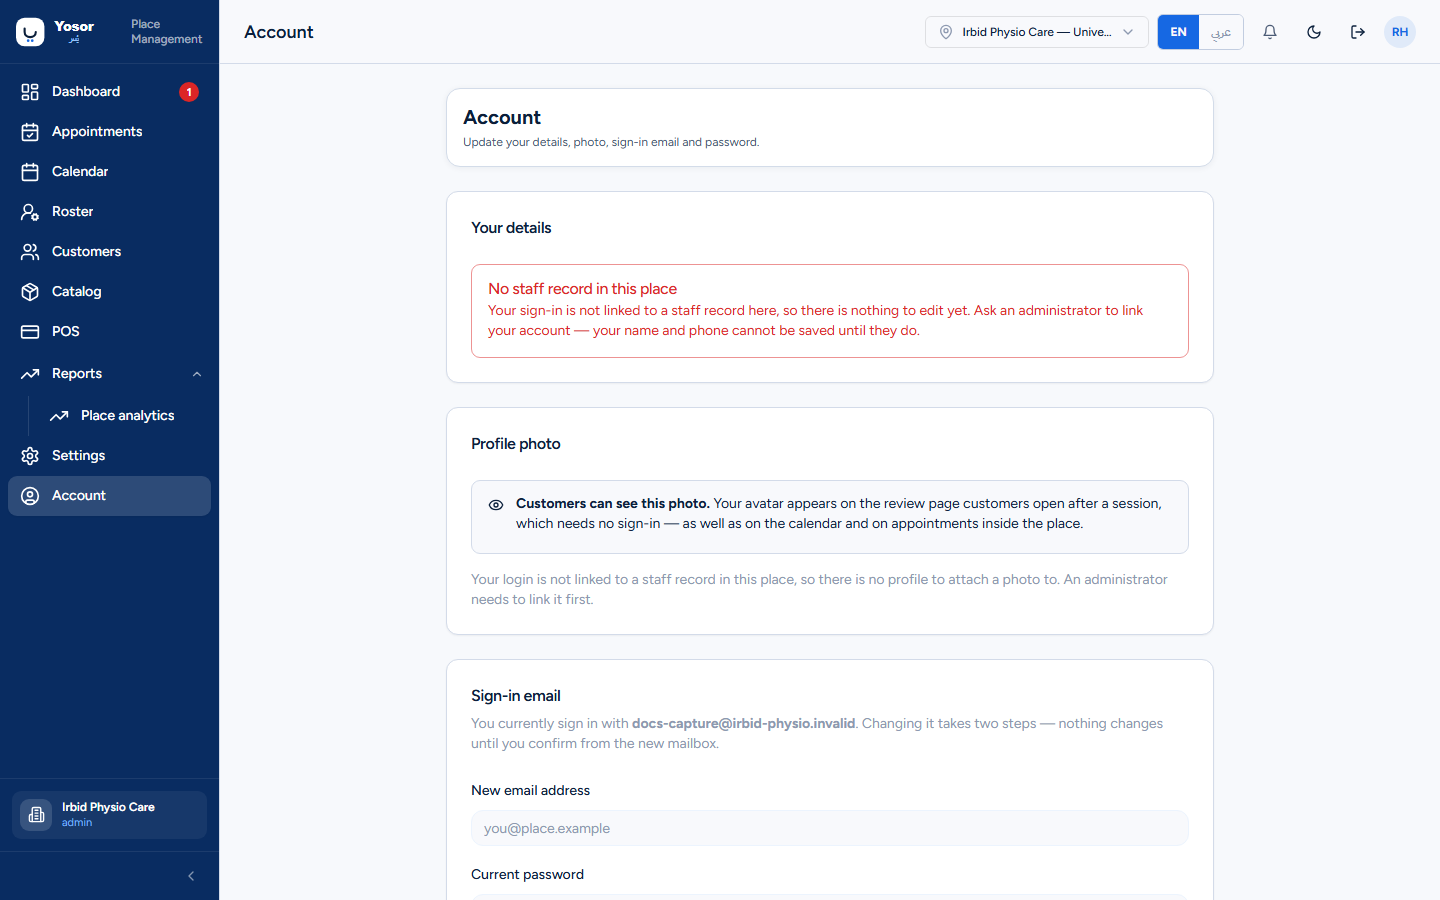Open the Irbid Physio Care place dropdown
The width and height of the screenshot is (1440, 900).
tap(1037, 32)
